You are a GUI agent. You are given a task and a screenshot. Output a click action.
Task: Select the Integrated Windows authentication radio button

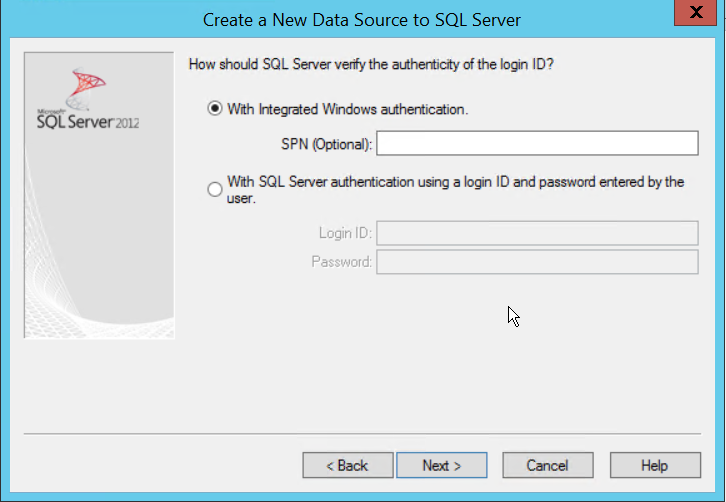[215, 110]
